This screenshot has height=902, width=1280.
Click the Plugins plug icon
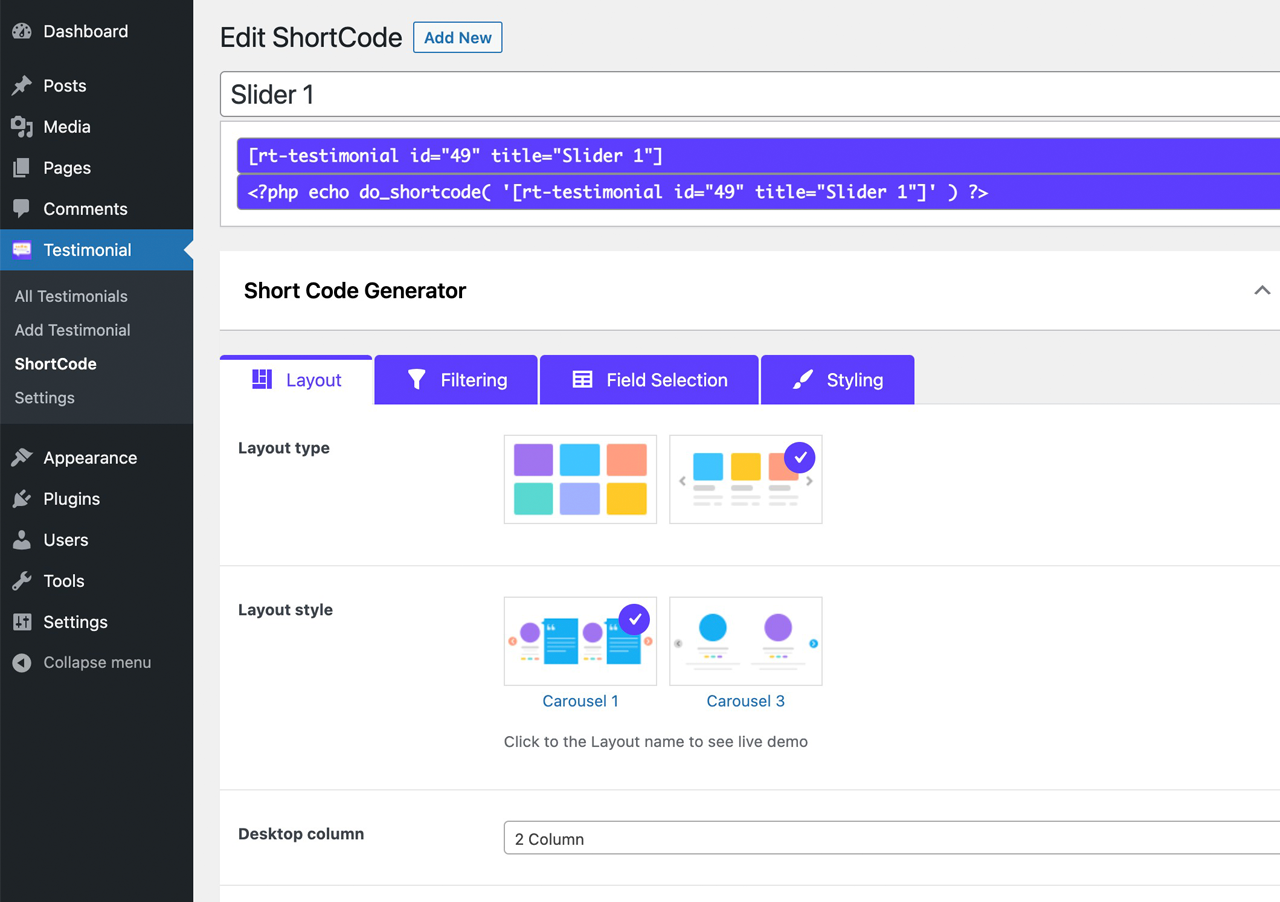click(x=22, y=499)
